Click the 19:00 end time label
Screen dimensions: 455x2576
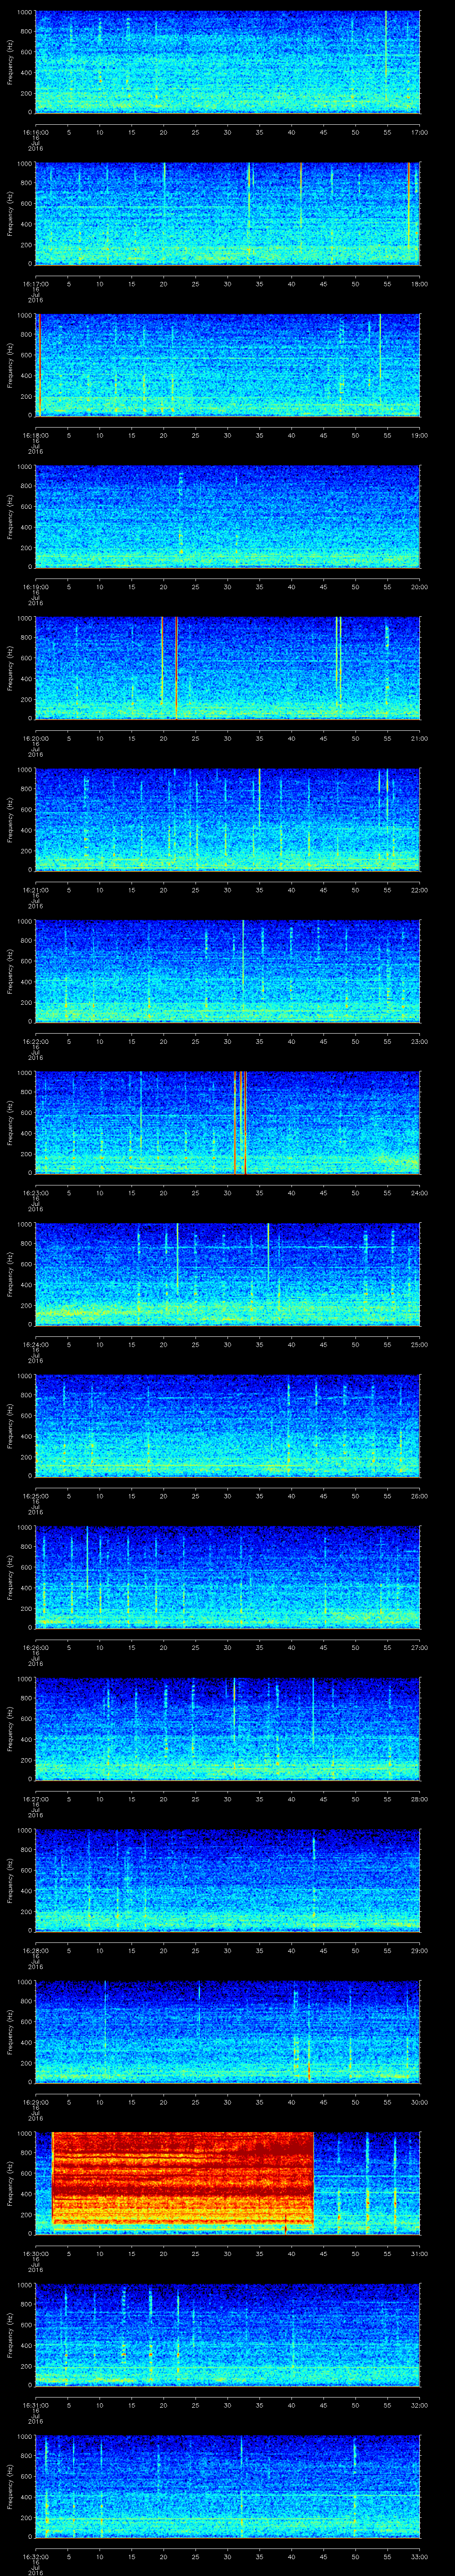click(420, 436)
